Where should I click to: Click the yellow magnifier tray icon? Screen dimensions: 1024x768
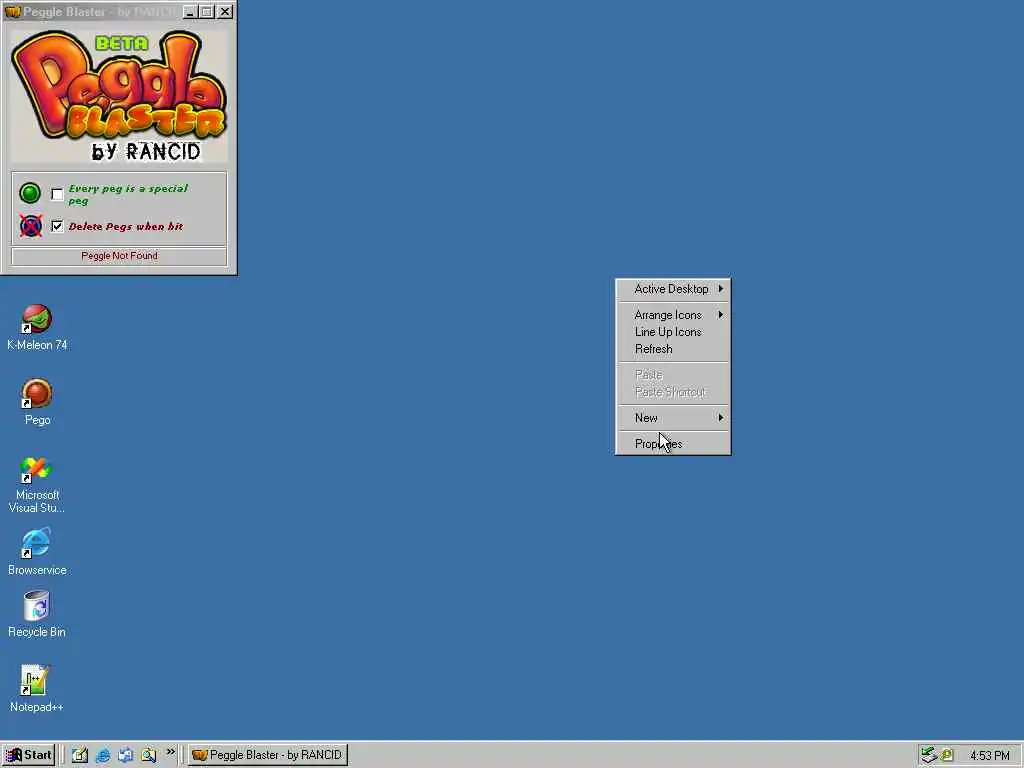click(947, 755)
